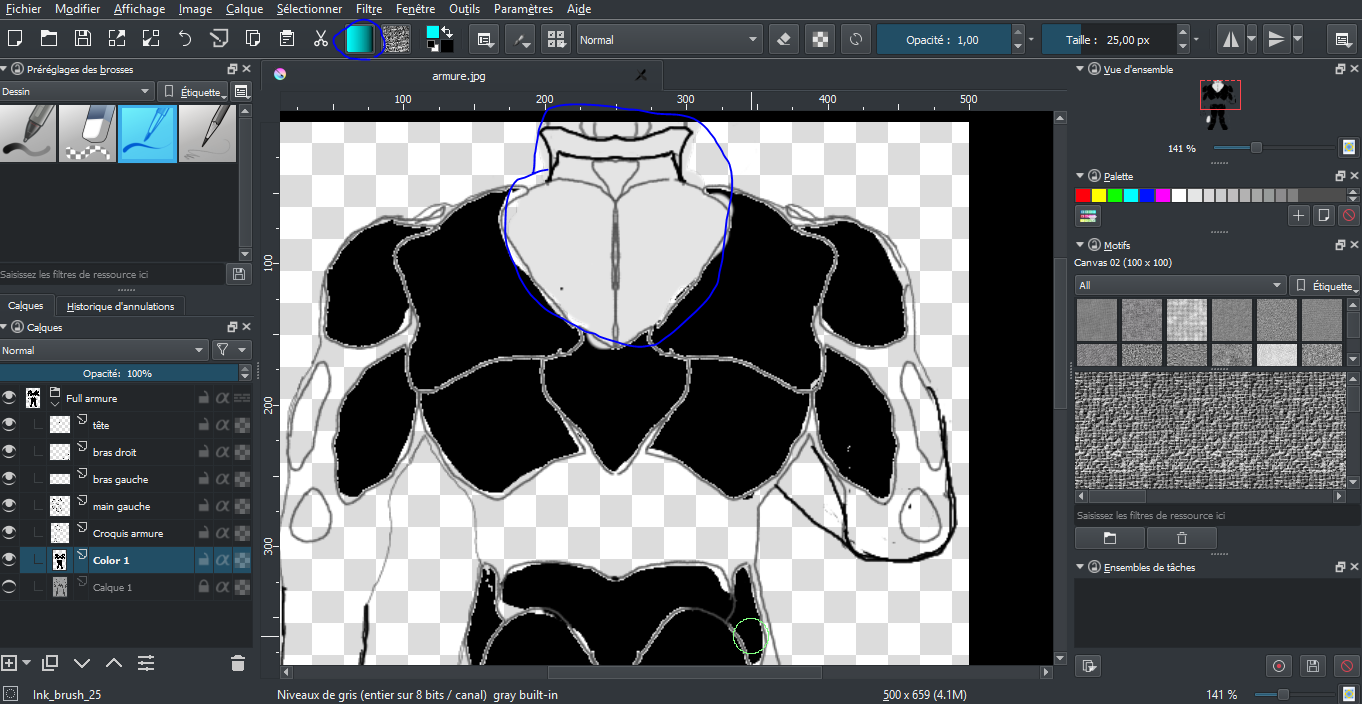Toggle eraser mode in toolbar

[784, 40]
